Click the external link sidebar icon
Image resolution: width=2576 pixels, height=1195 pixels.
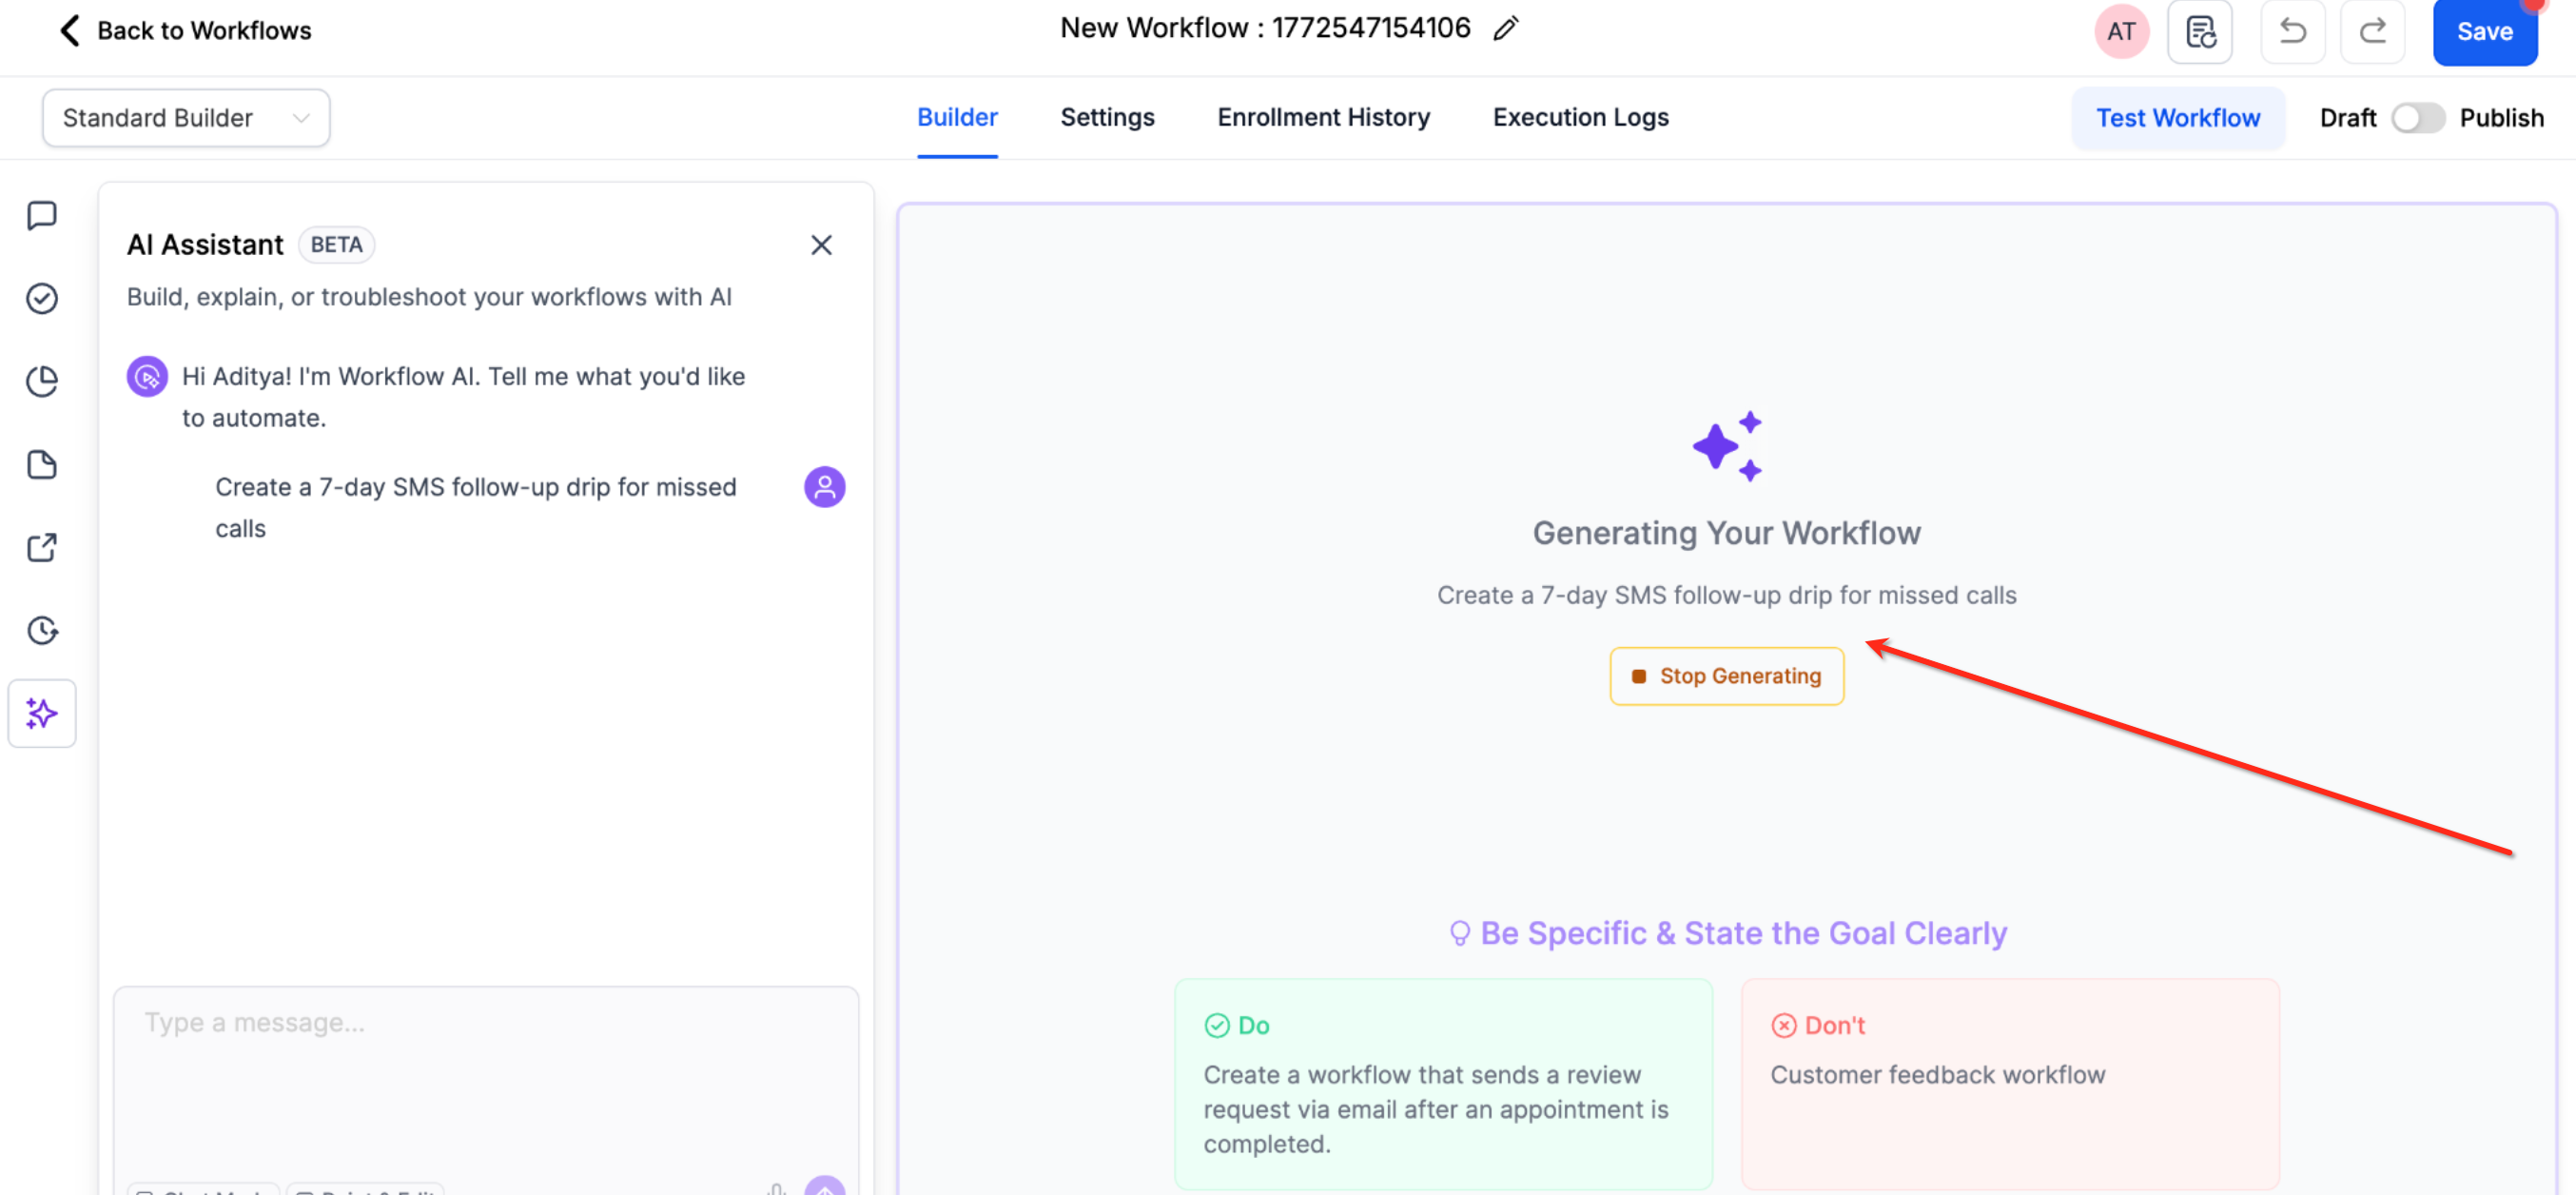click(41, 547)
